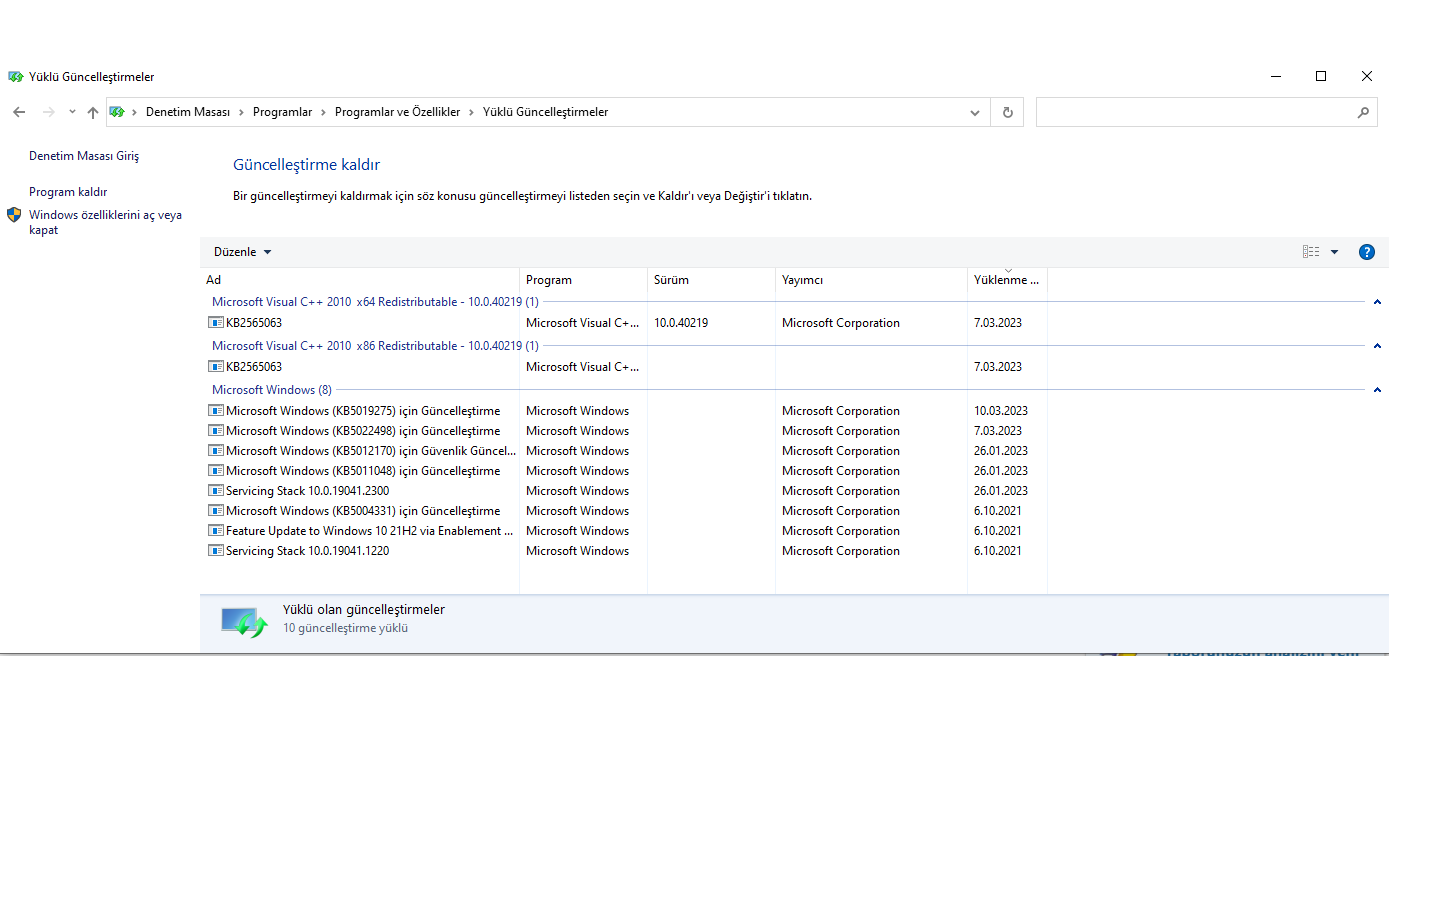Minimize the Yüklü Güncelleştirmeler window
Screen dimensions: 1440x900
pos(1276,76)
